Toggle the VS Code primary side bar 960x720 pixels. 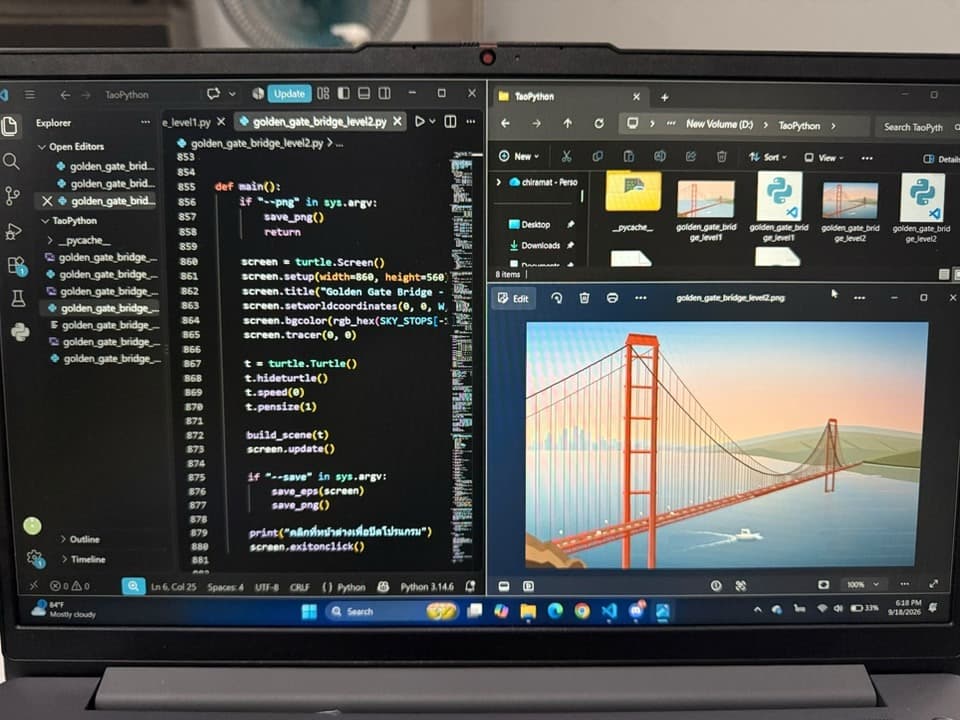pyautogui.click(x=343, y=93)
